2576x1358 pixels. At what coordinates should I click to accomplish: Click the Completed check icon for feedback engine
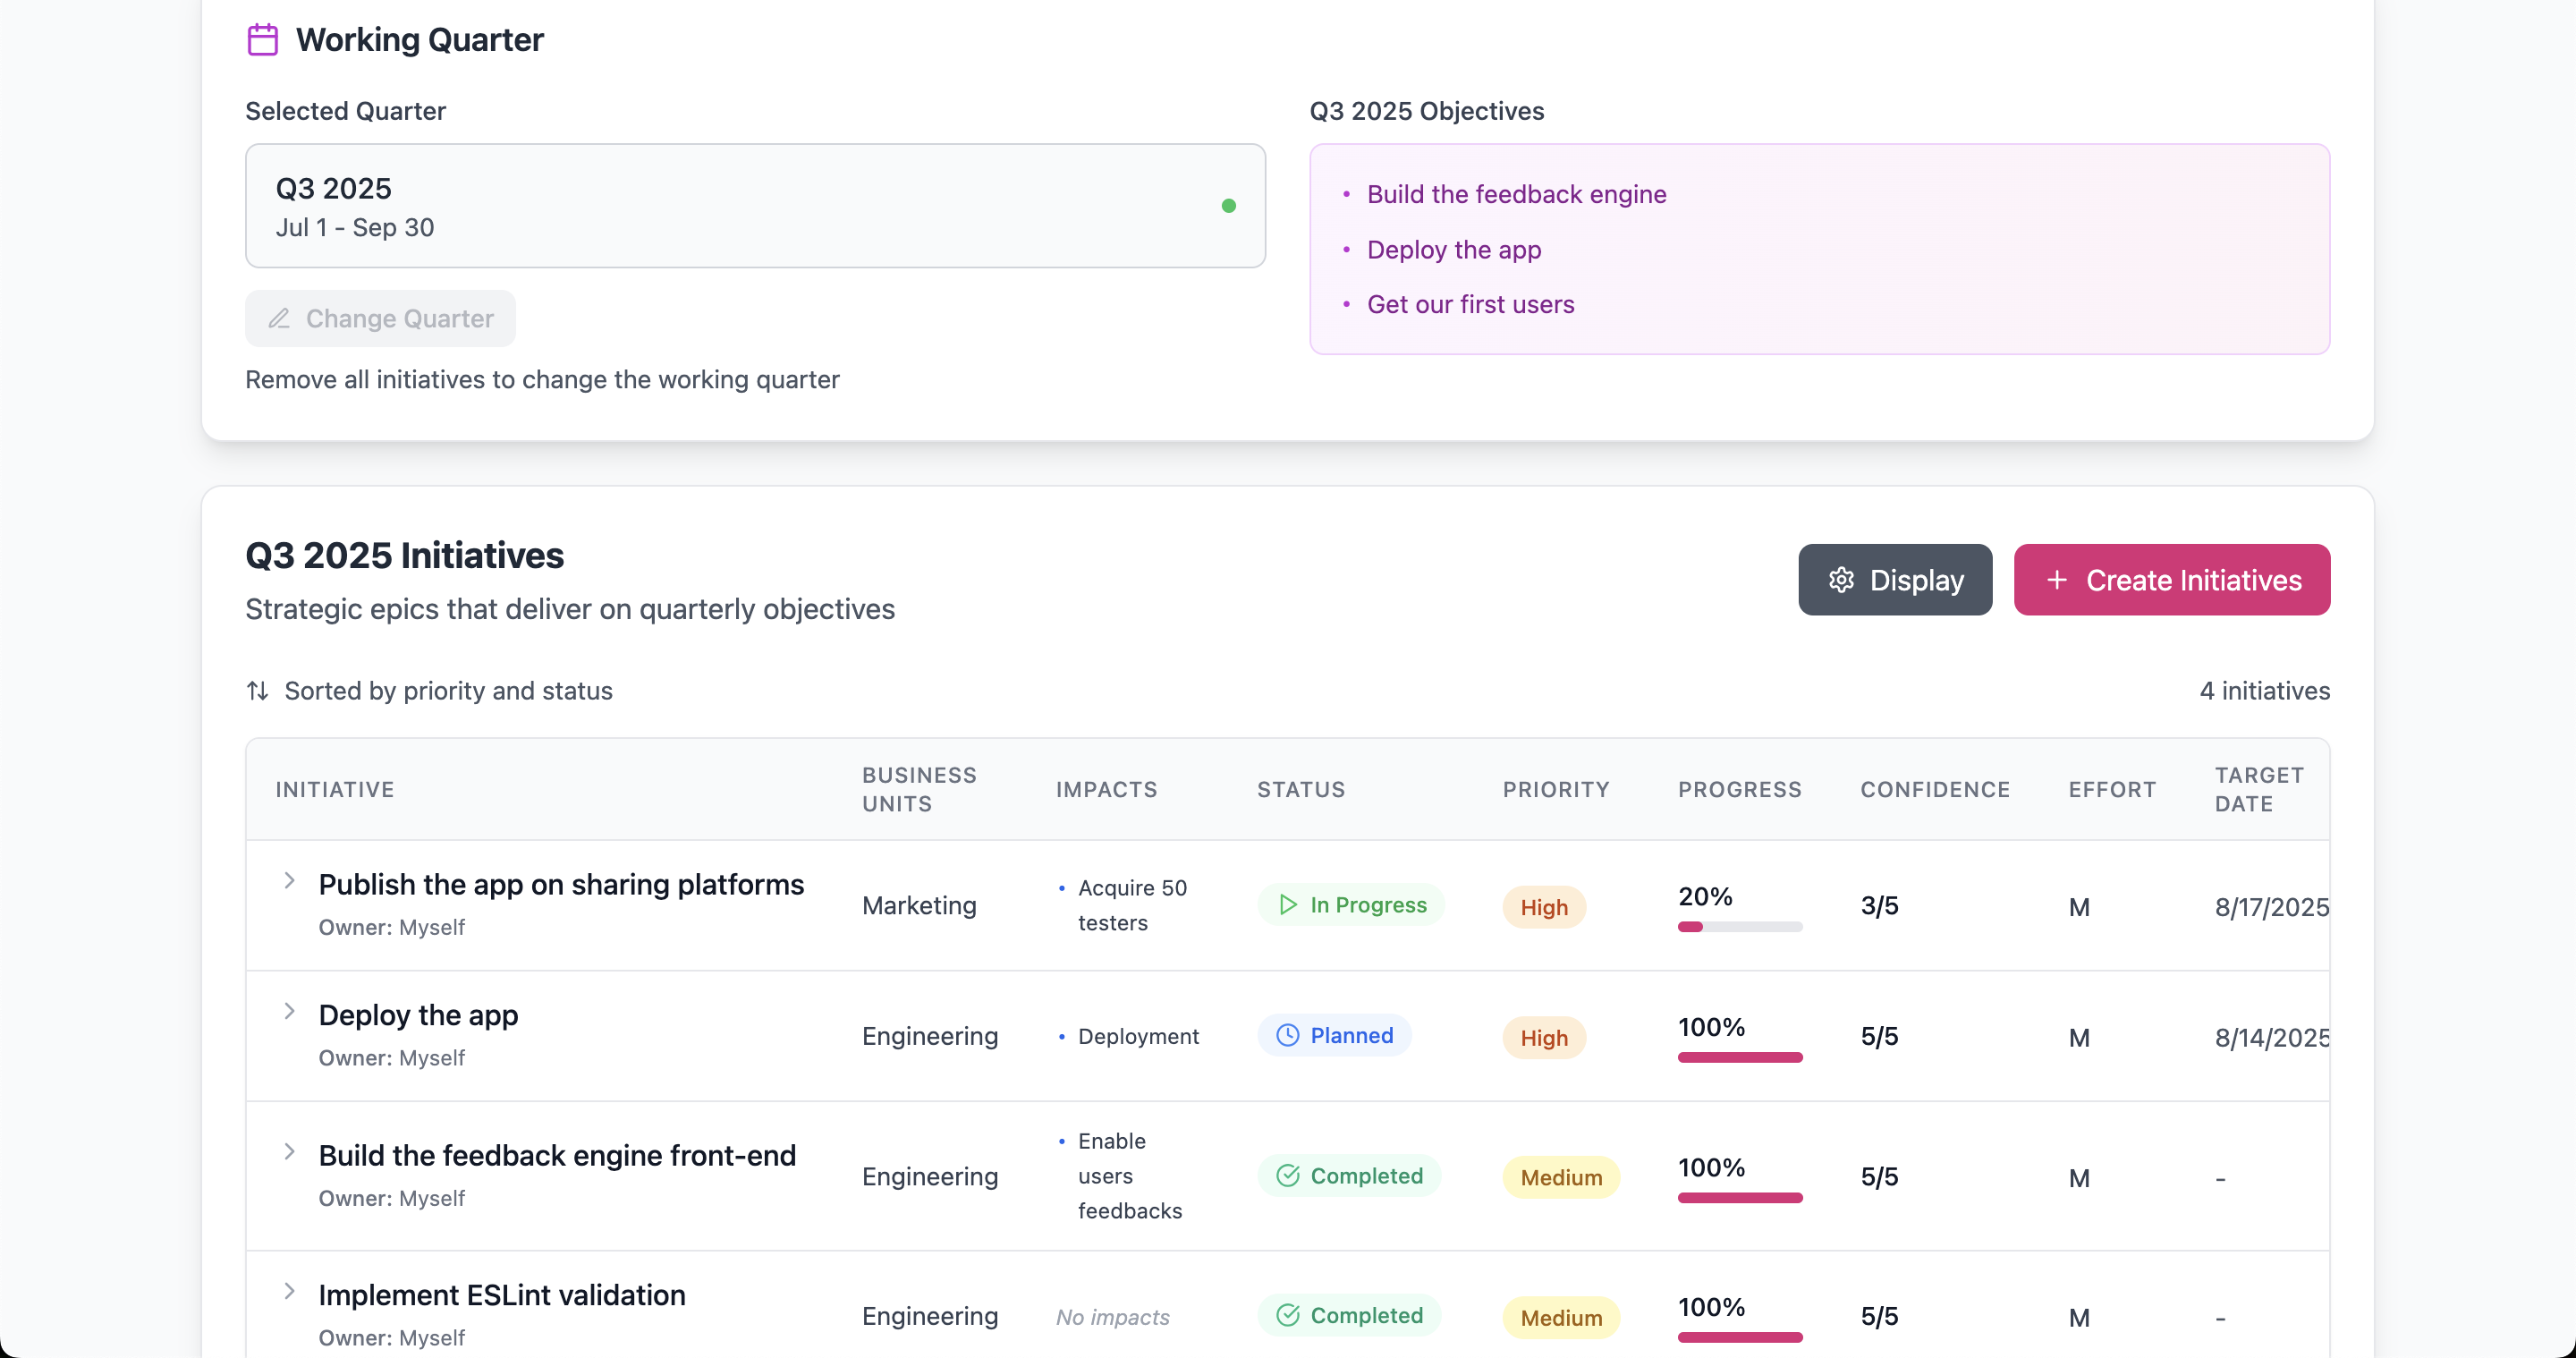point(1288,1176)
